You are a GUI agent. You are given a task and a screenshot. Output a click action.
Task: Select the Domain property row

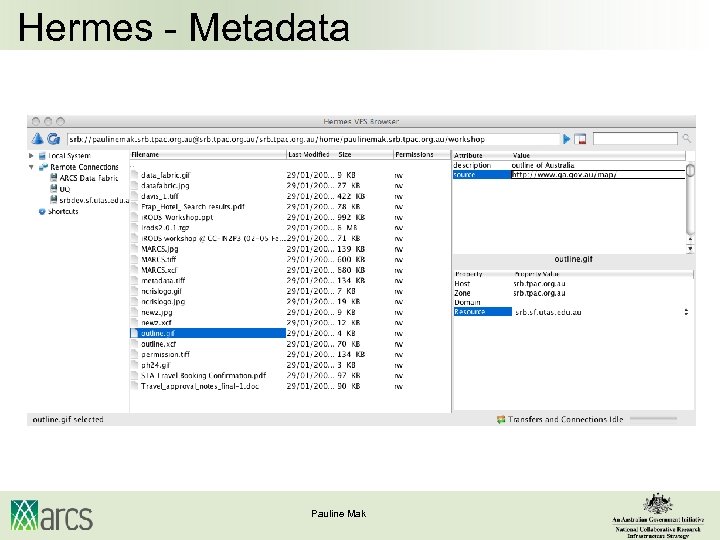coord(573,302)
